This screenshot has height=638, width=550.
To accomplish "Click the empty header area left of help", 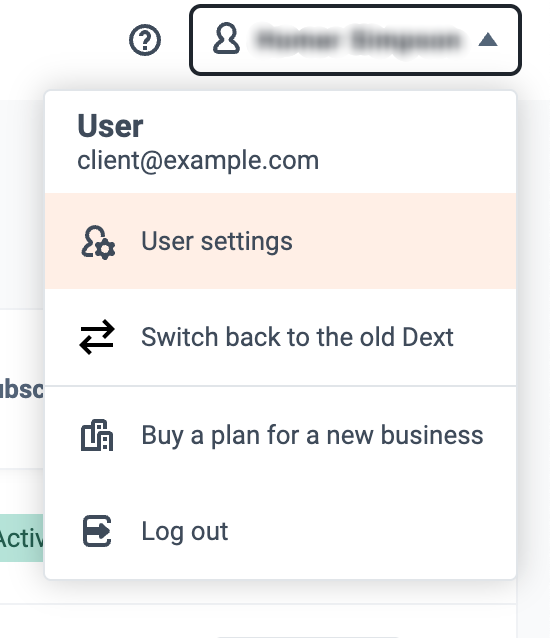I will point(61,40).
